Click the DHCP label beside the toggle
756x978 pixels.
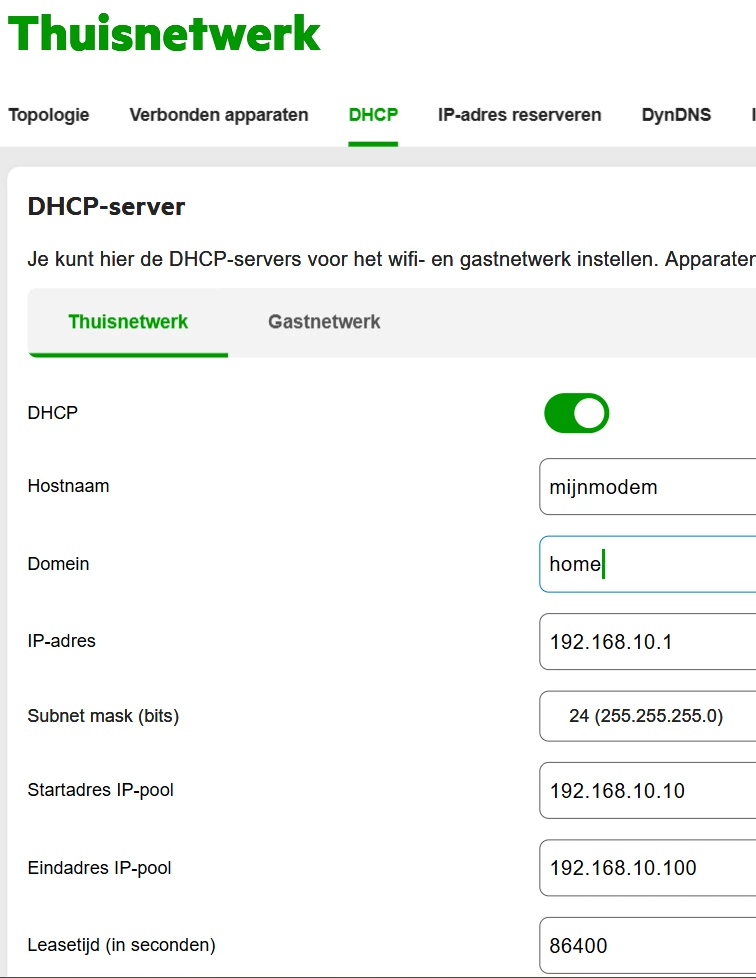[52, 413]
